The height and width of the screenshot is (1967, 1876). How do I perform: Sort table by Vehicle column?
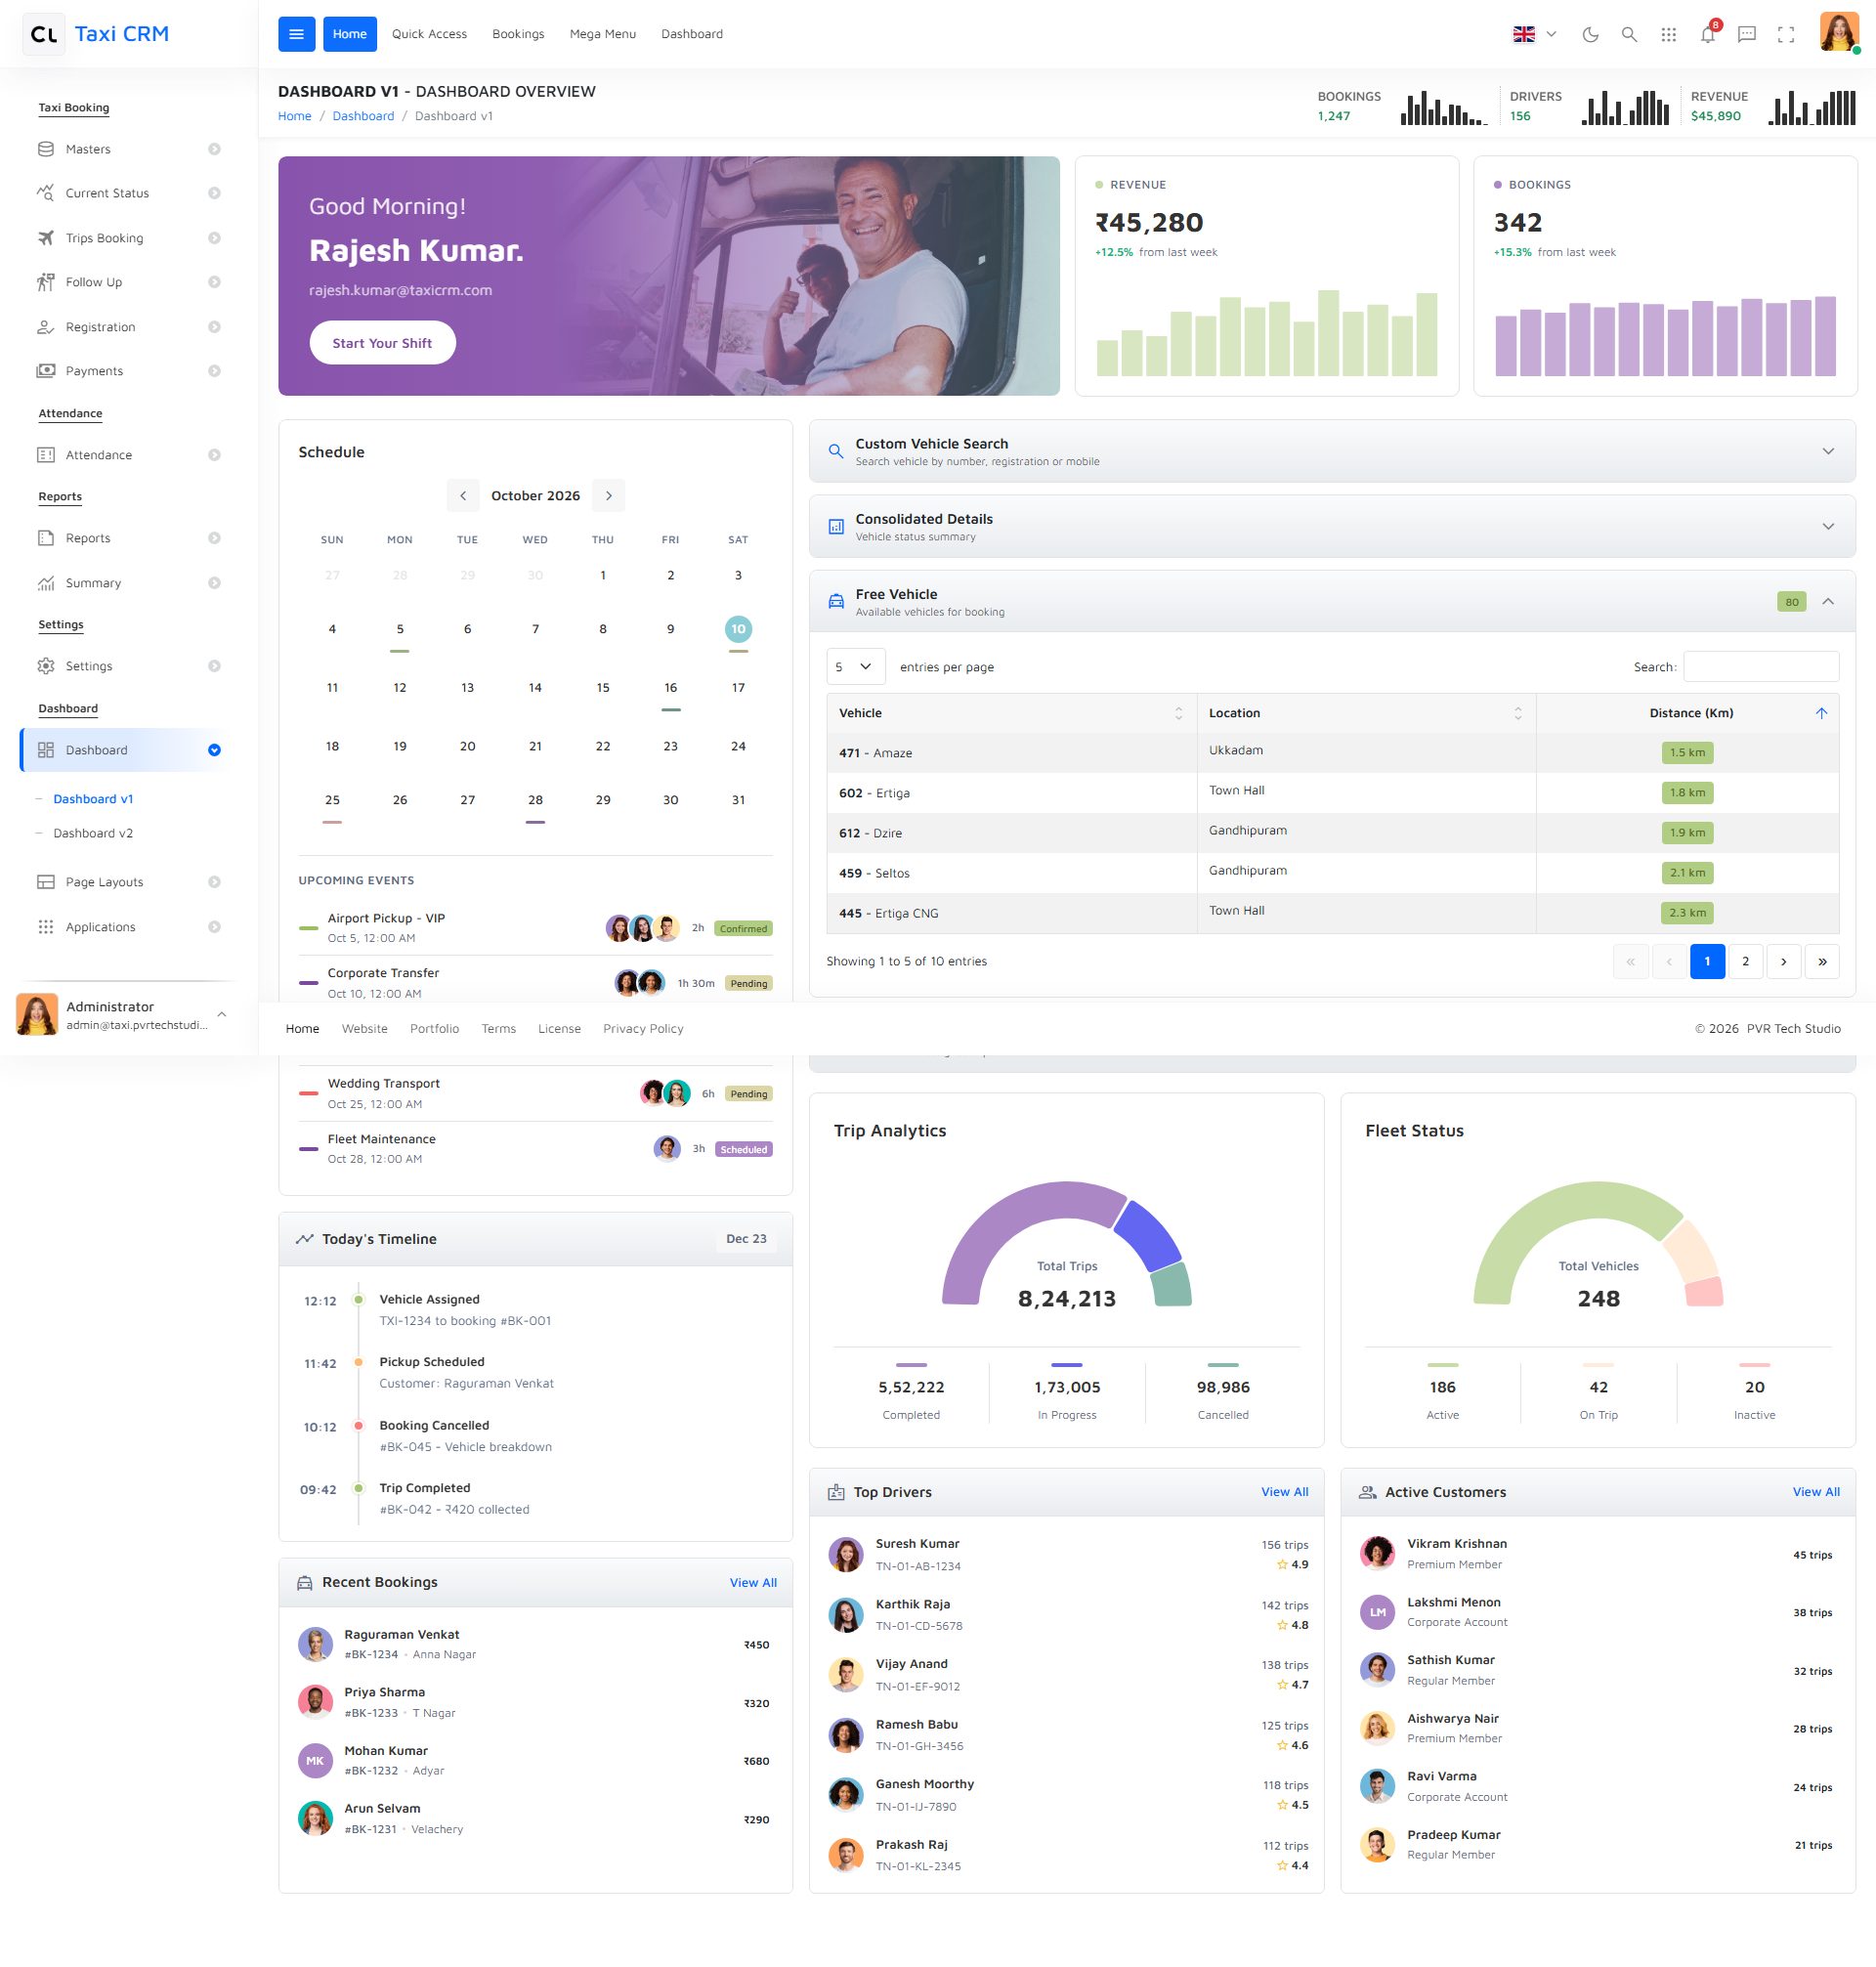coord(1012,713)
